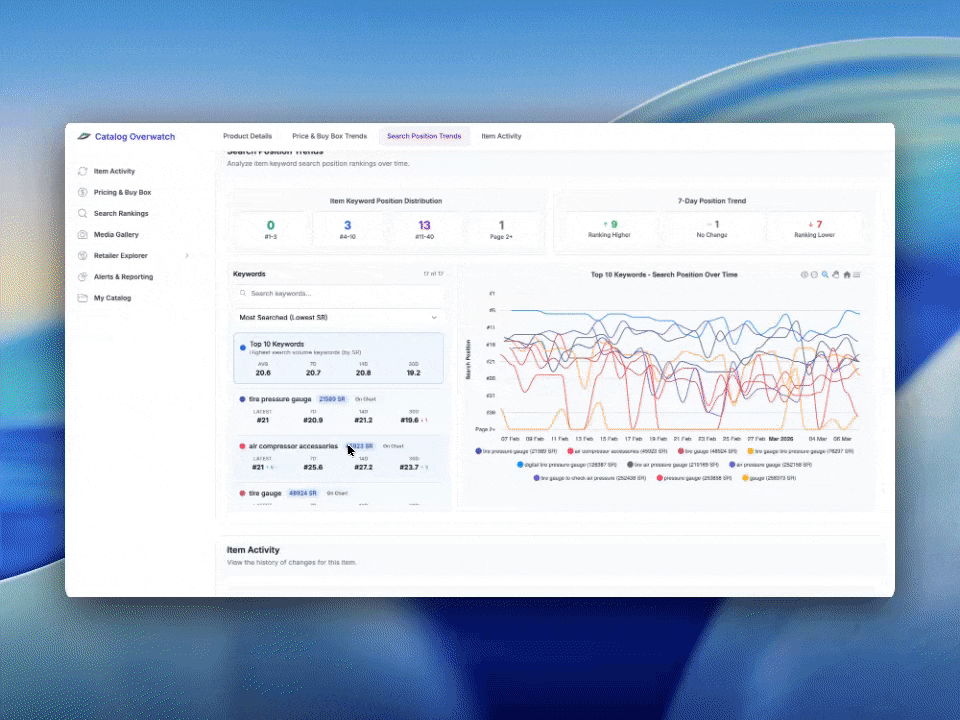The width and height of the screenshot is (960, 720).
Task: Open Pricing & Buy Box in sidebar
Action: (122, 192)
